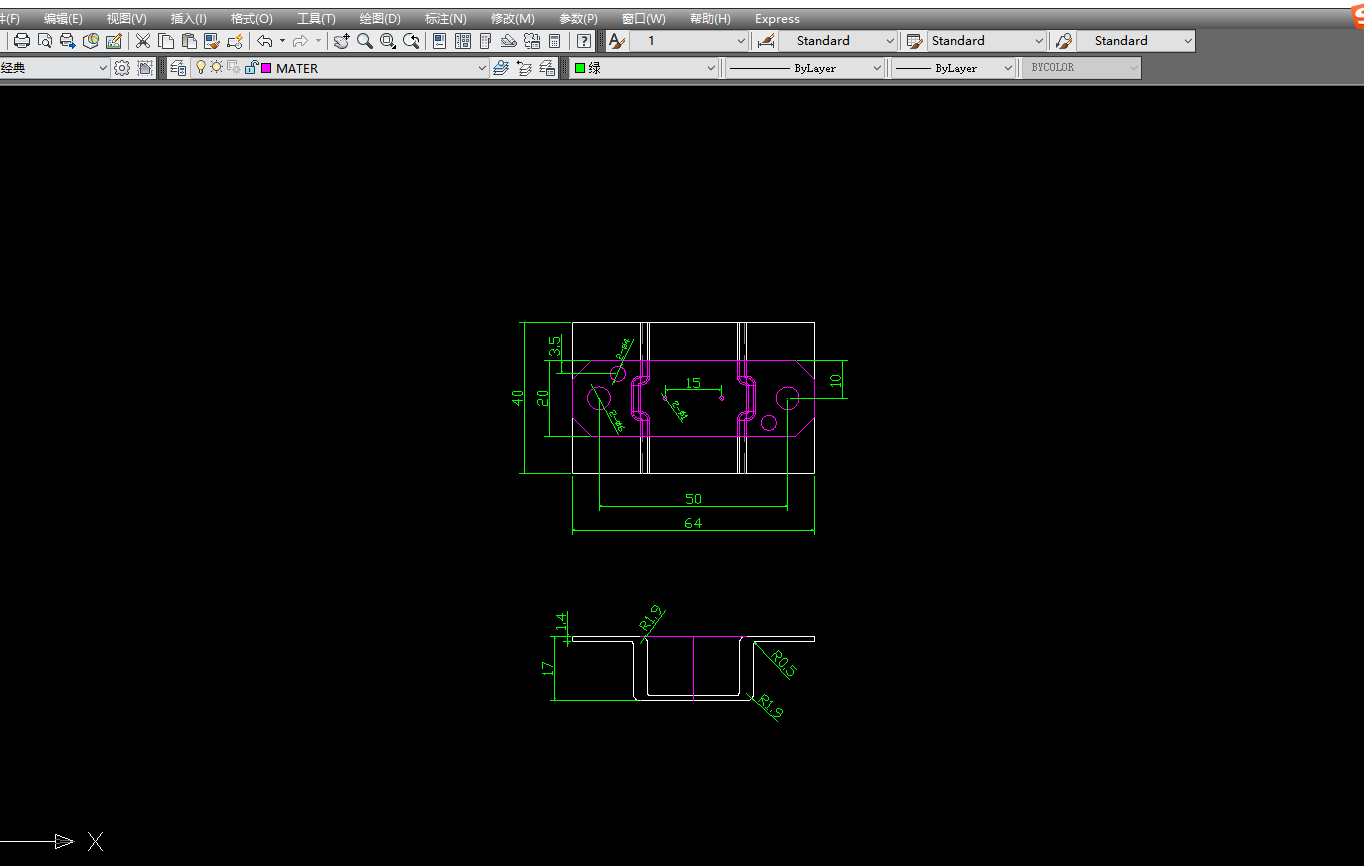The height and width of the screenshot is (866, 1364).
Task: Open the DesignCenter icon
Action: pyautogui.click(x=463, y=41)
